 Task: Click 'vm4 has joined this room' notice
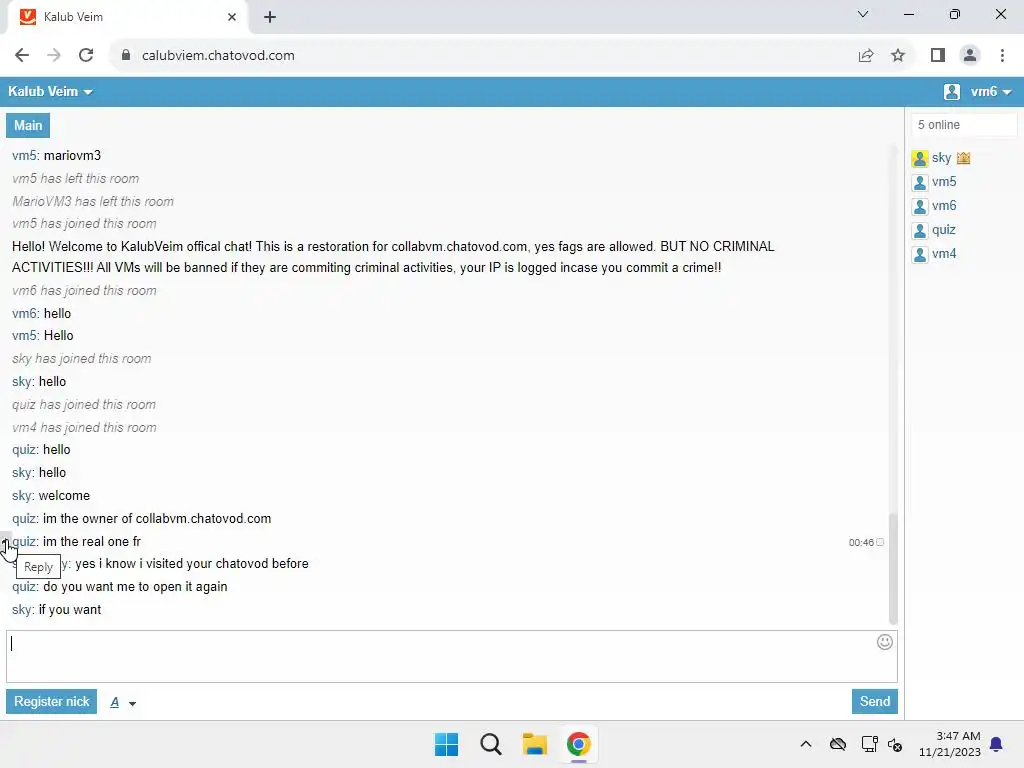[x=84, y=428]
